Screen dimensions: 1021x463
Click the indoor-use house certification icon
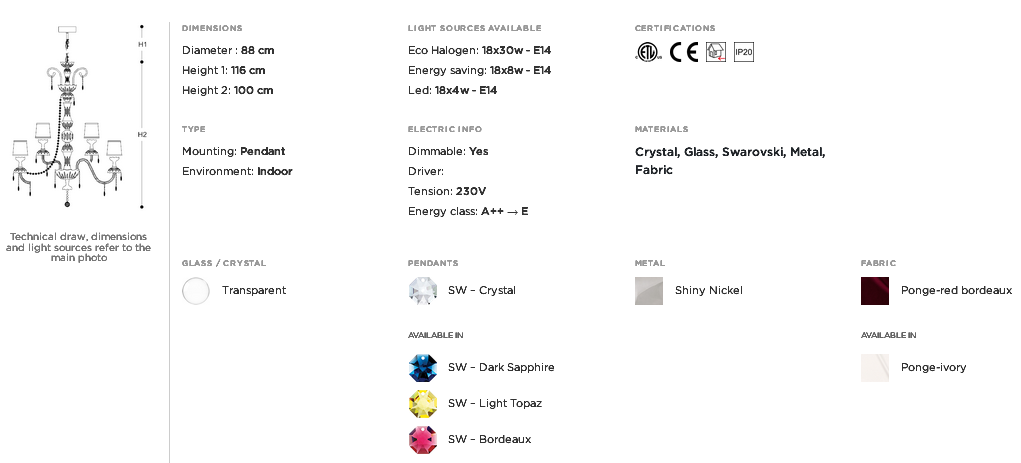pyautogui.click(x=716, y=52)
